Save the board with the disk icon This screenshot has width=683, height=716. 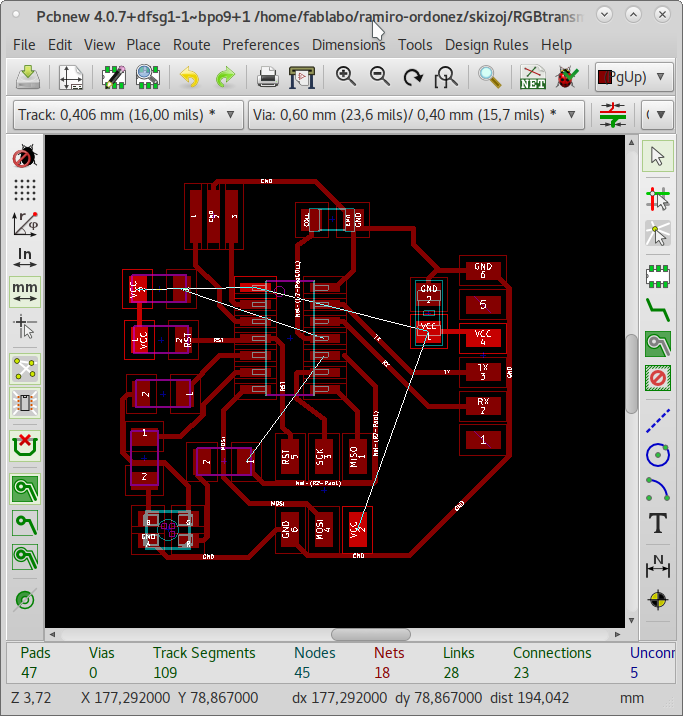click(28, 77)
